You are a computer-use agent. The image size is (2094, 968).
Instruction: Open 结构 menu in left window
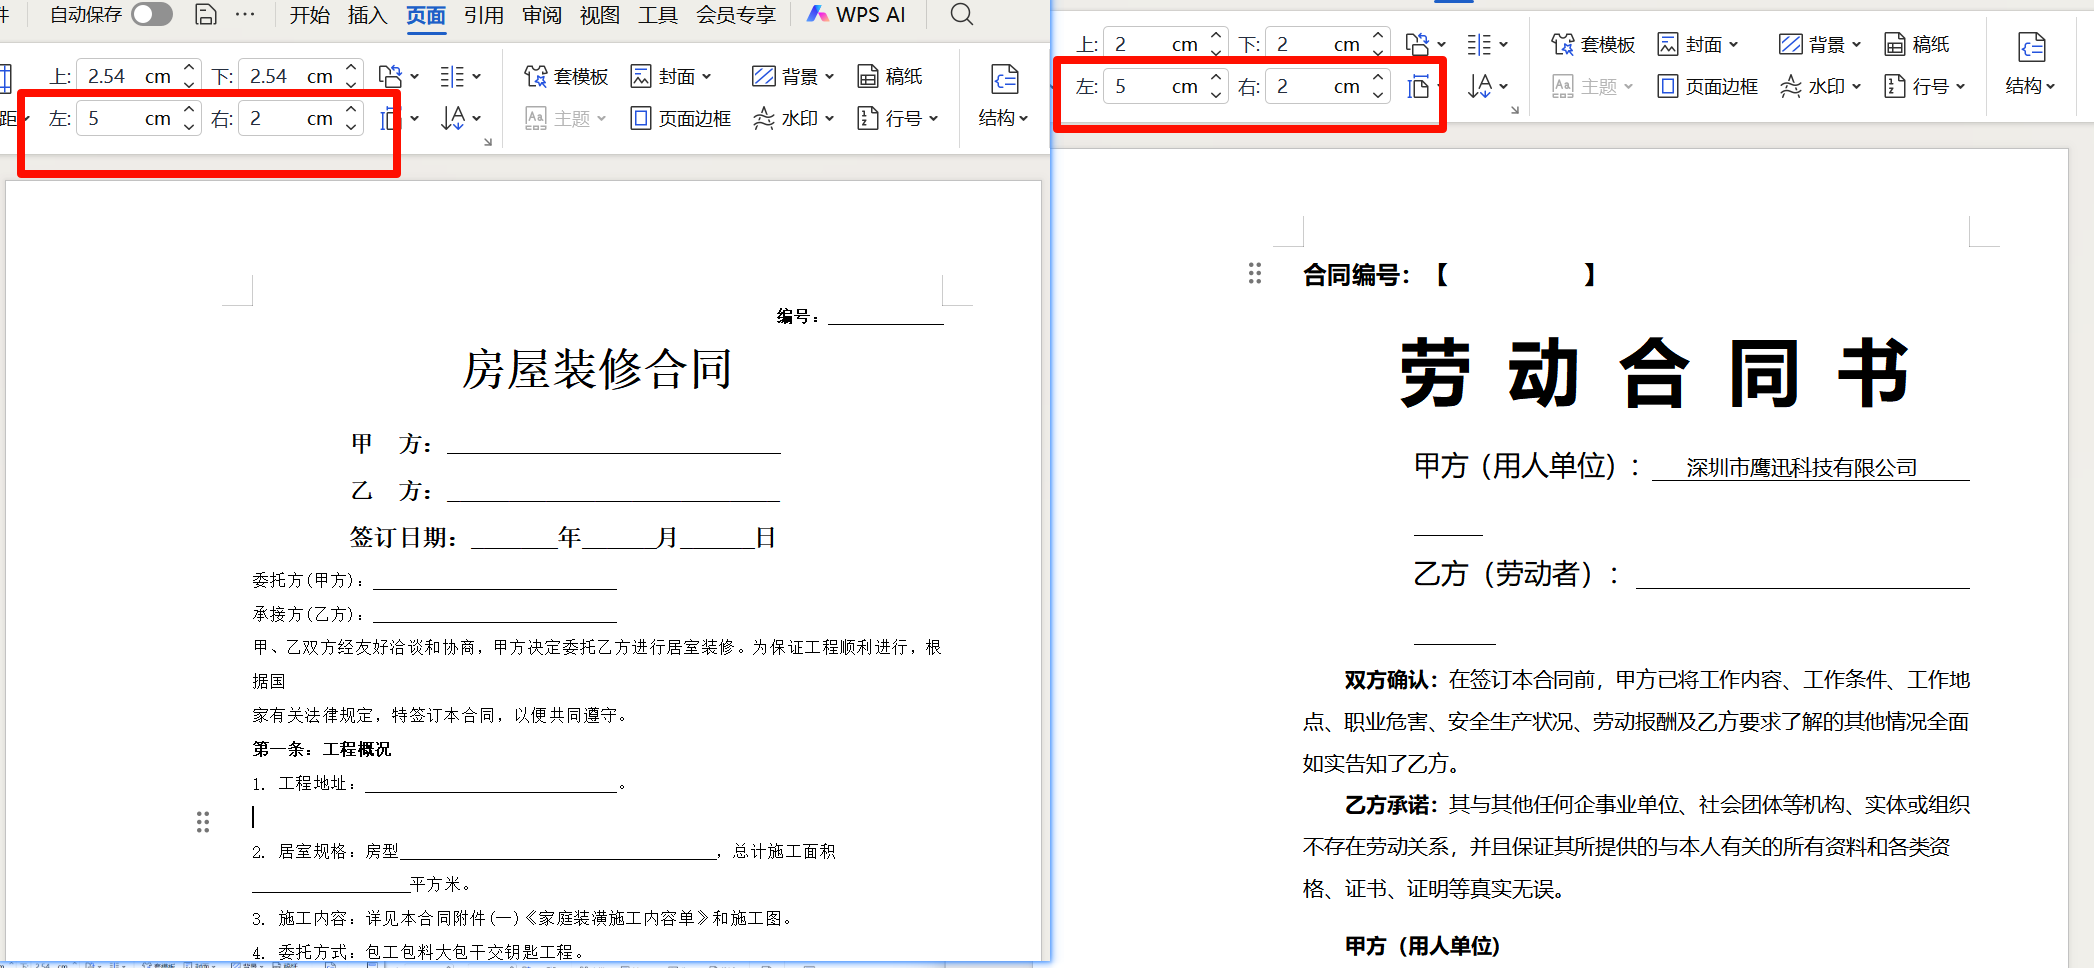1003,96
